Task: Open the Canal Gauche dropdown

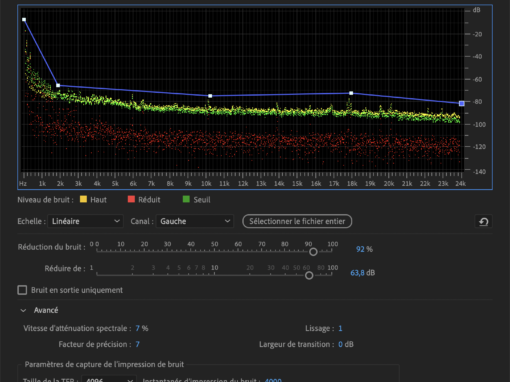Action: coord(195,221)
